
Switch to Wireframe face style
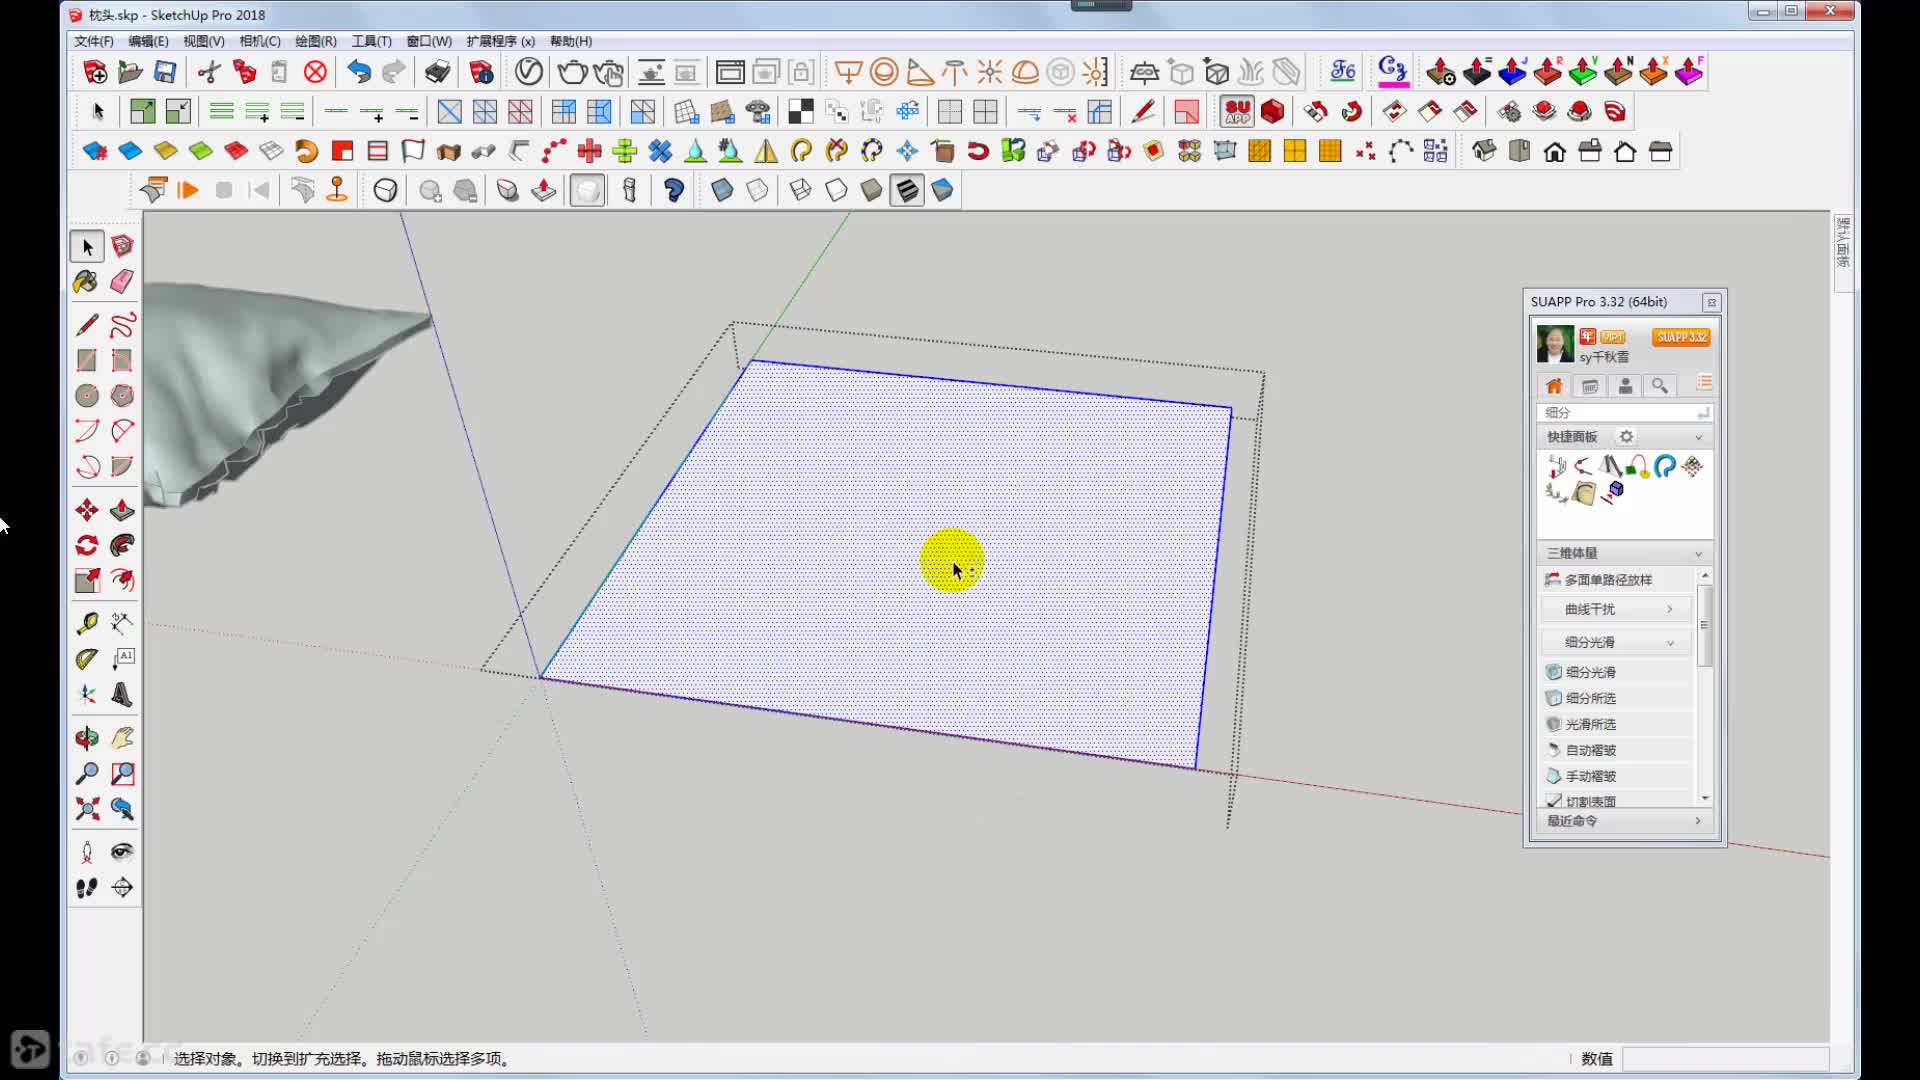click(800, 190)
